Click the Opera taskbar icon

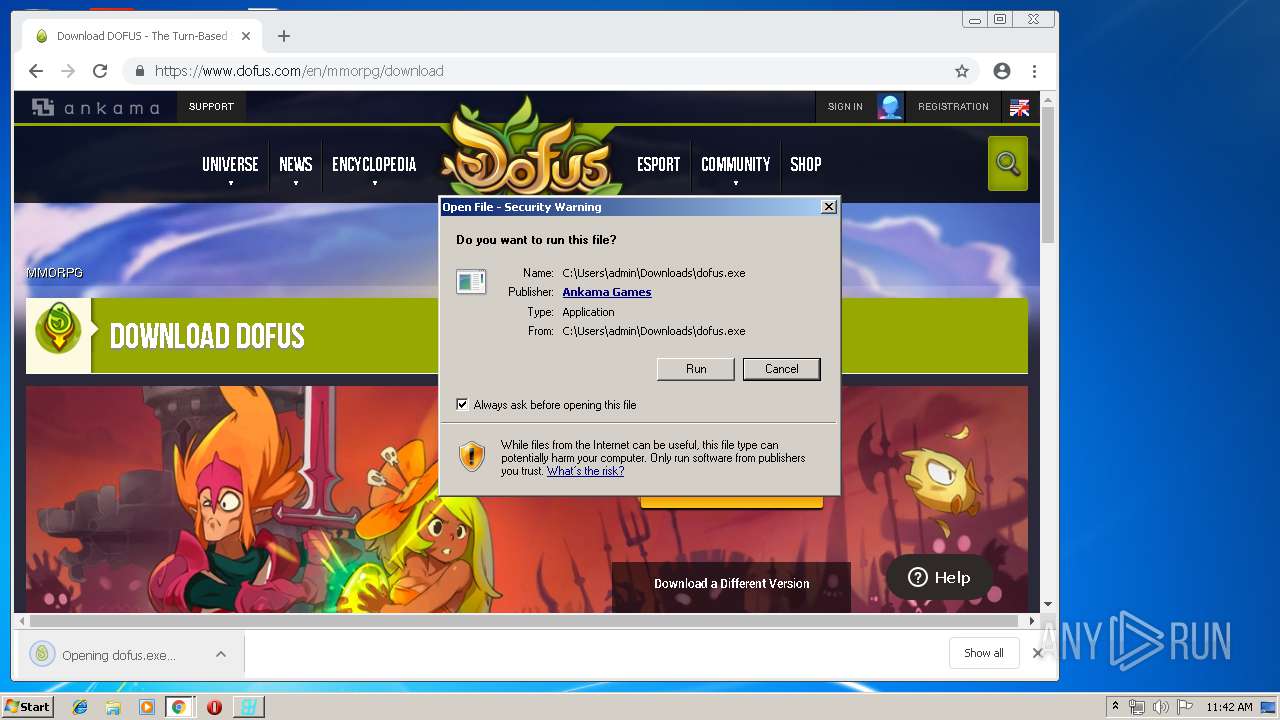[x=214, y=707]
